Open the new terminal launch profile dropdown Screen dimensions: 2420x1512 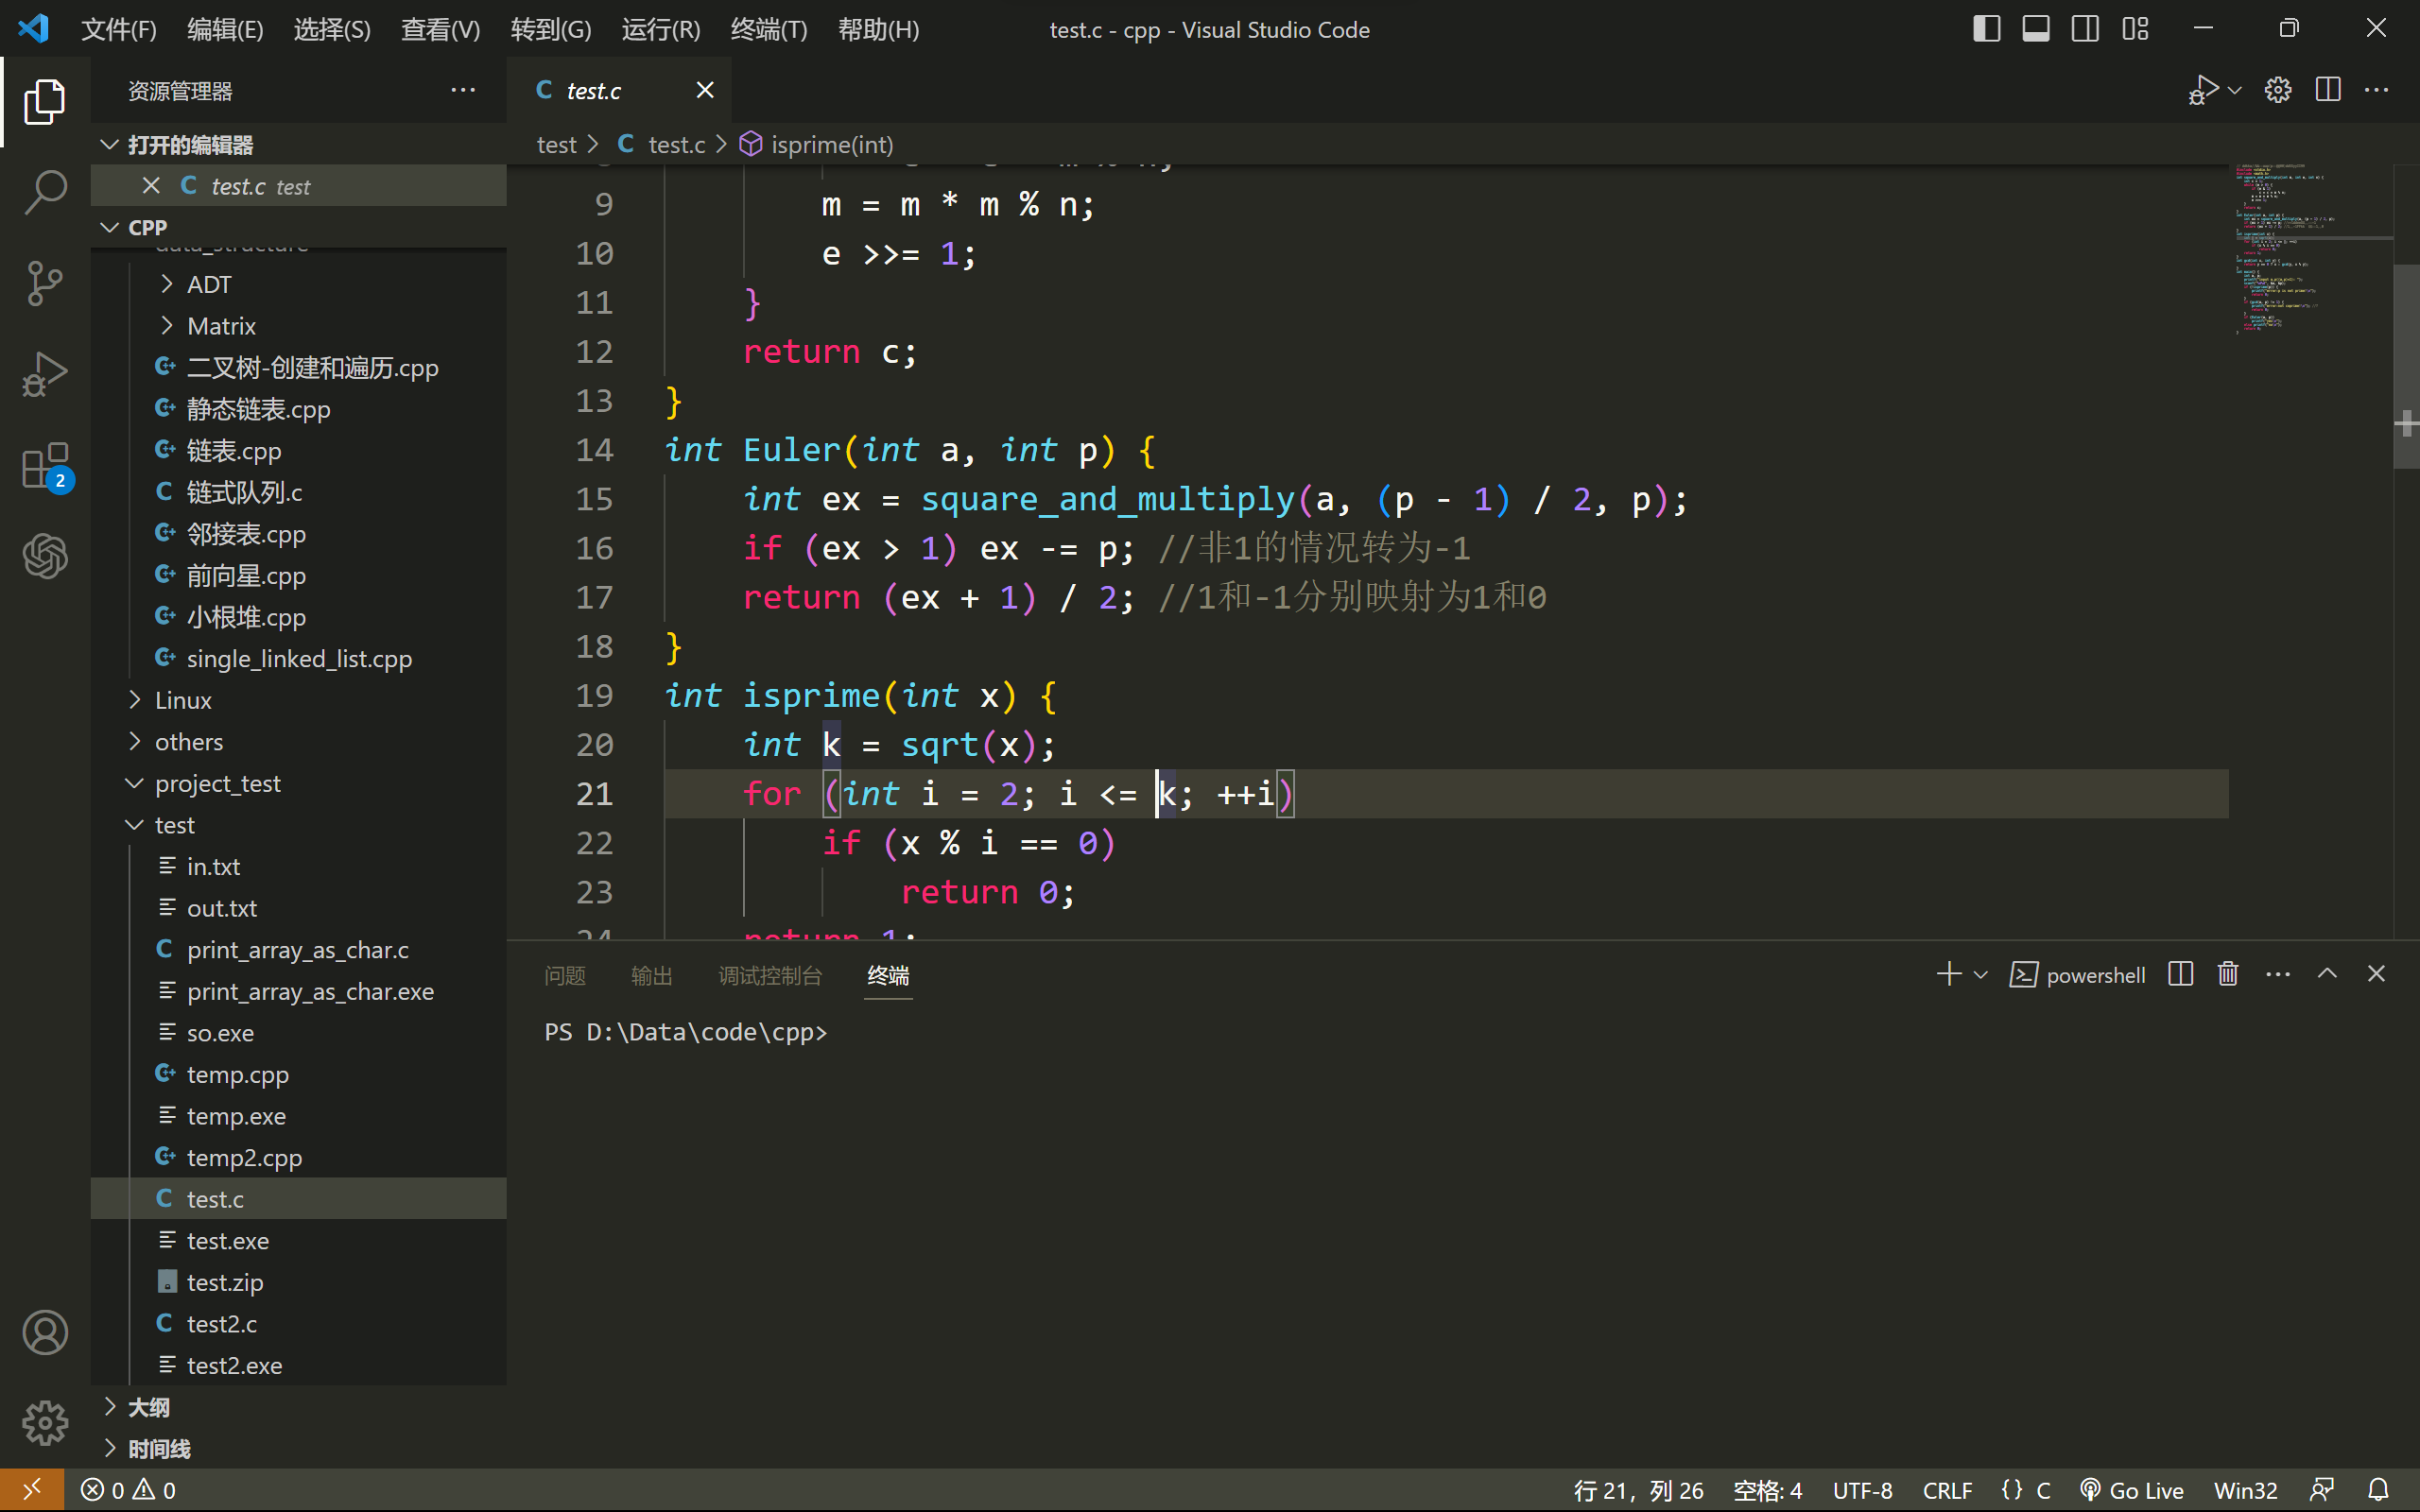(x=1980, y=974)
